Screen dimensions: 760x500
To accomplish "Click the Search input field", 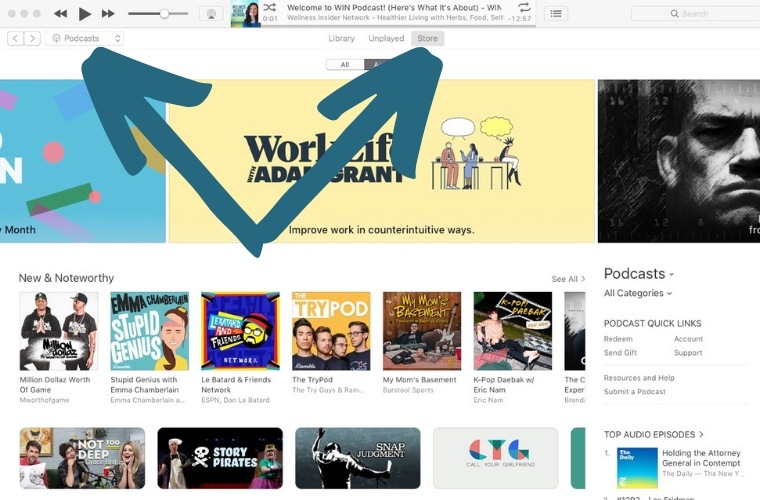I will point(696,14).
